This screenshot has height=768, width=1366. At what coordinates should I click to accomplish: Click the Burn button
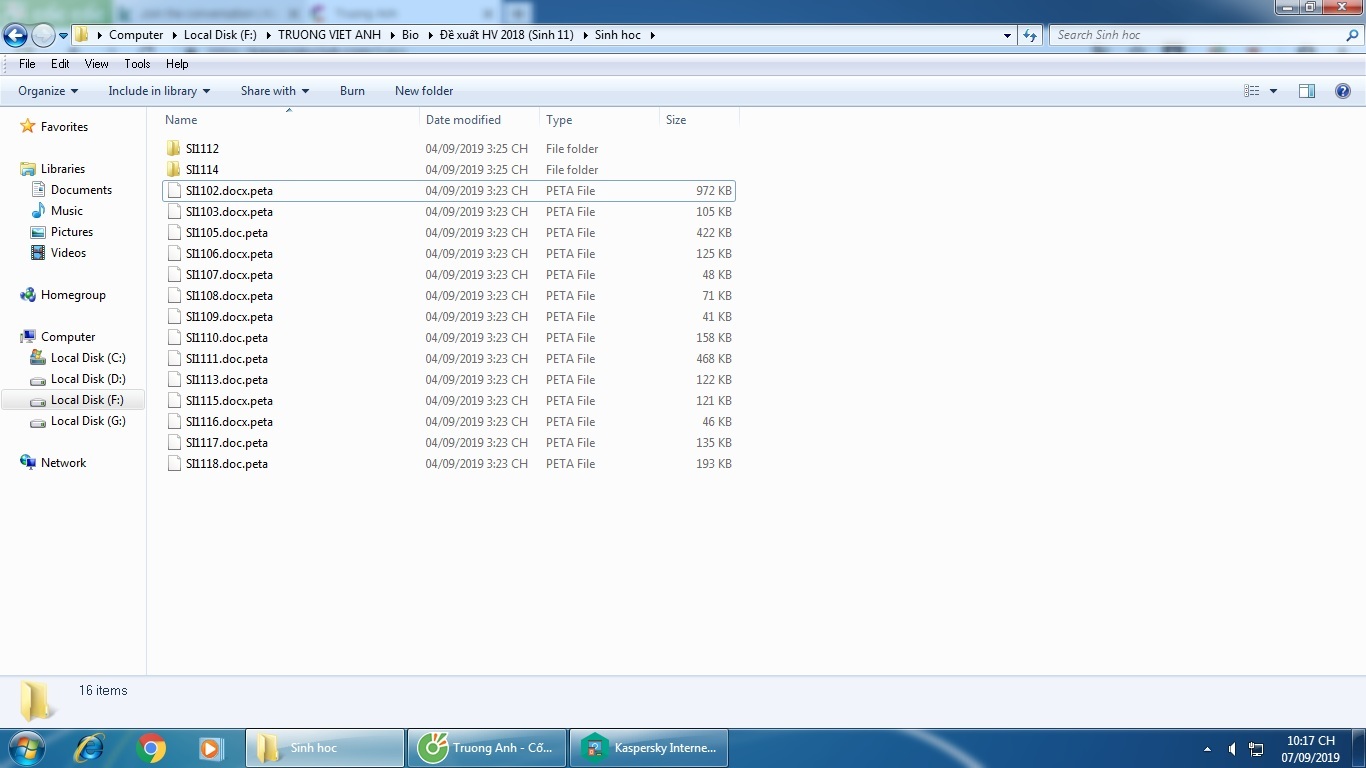coord(352,91)
